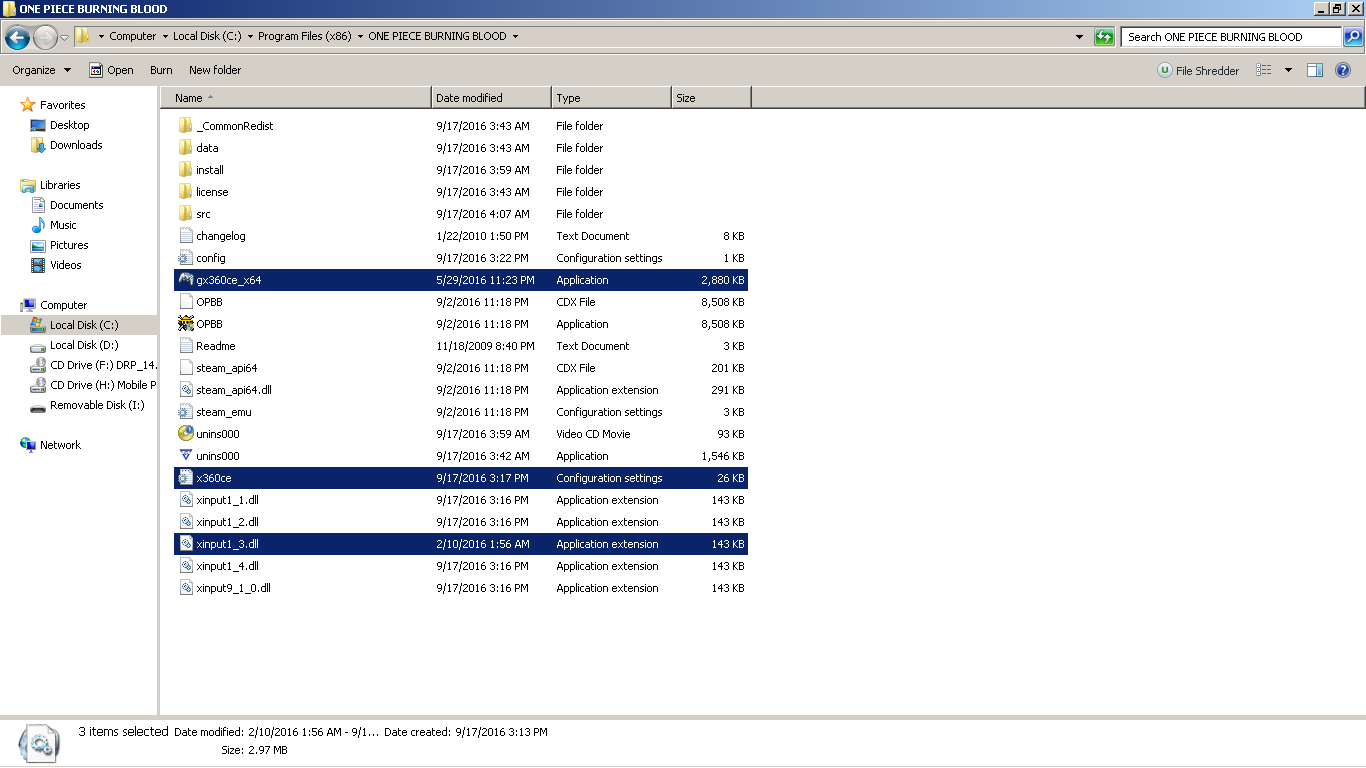Image resolution: width=1366 pixels, height=768 pixels.
Task: Click the config settings file icon
Action: tap(185, 258)
